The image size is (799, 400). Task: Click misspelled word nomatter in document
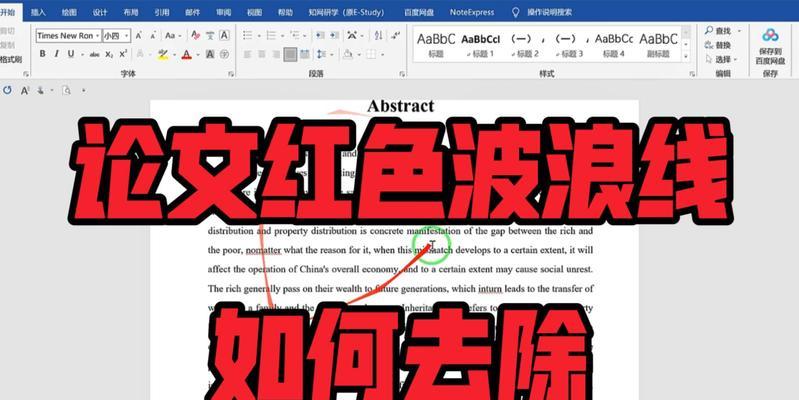click(x=263, y=250)
